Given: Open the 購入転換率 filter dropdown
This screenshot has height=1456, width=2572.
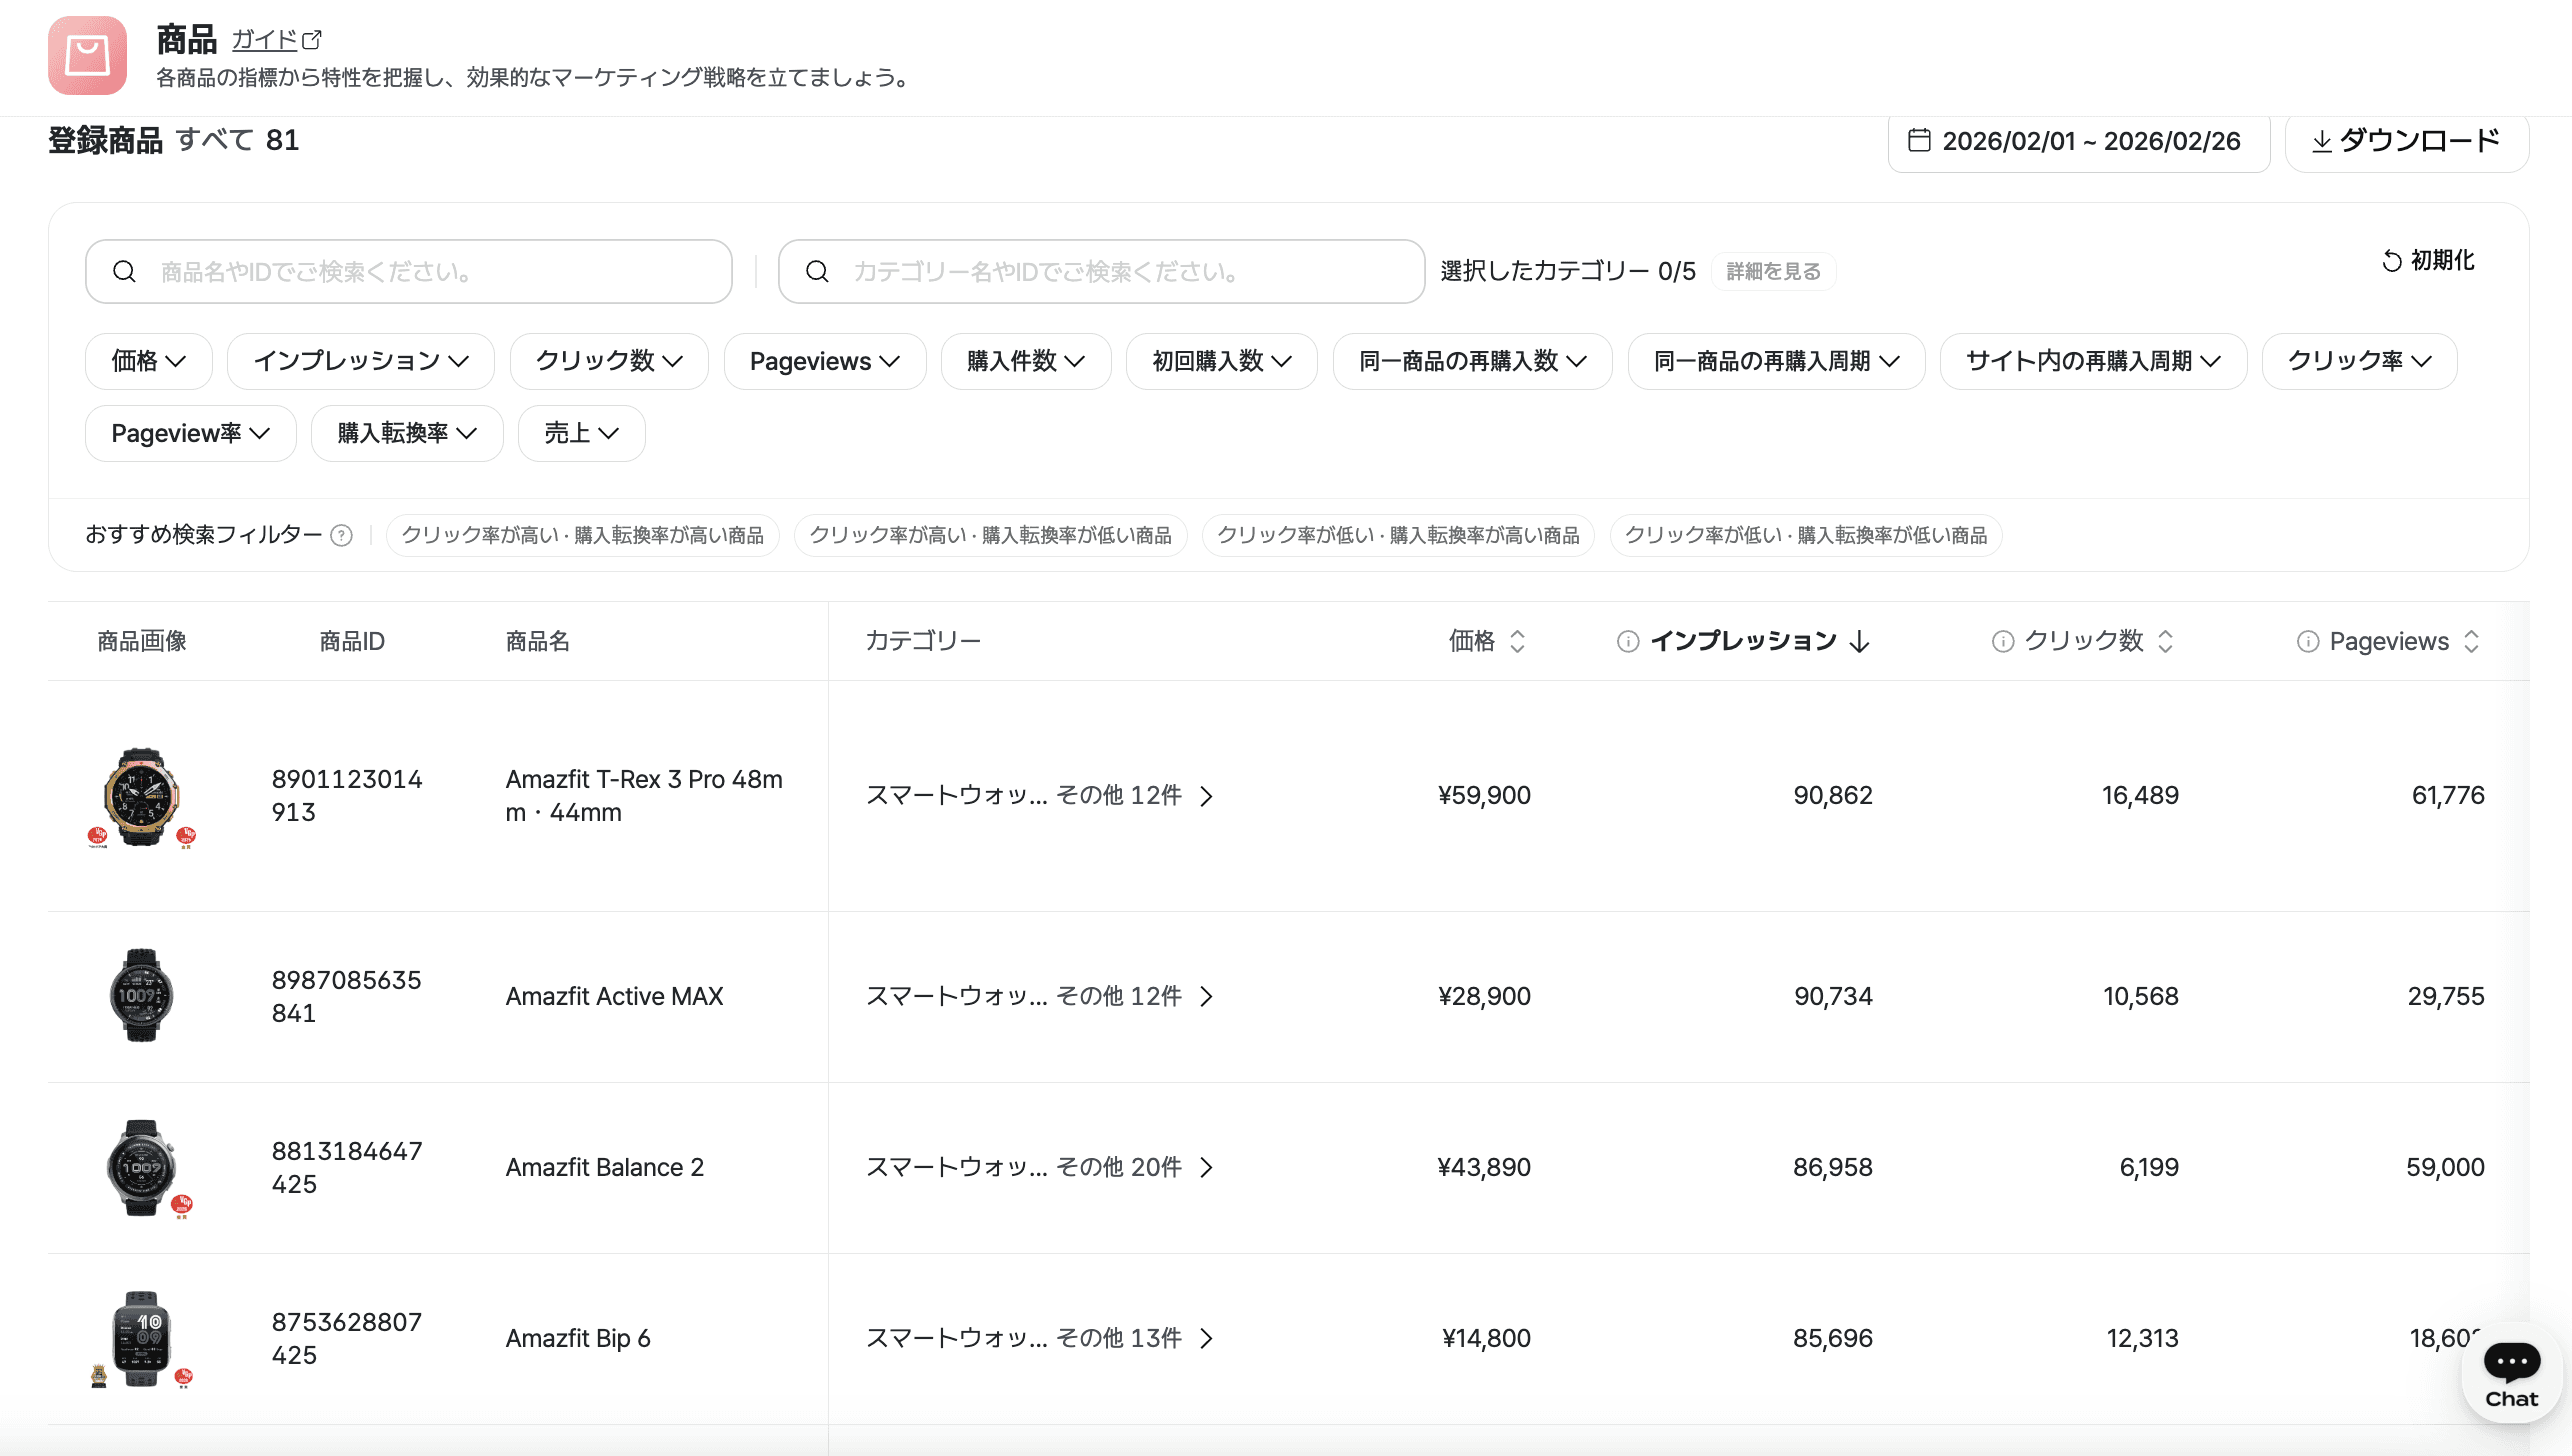Looking at the screenshot, I should [406, 433].
